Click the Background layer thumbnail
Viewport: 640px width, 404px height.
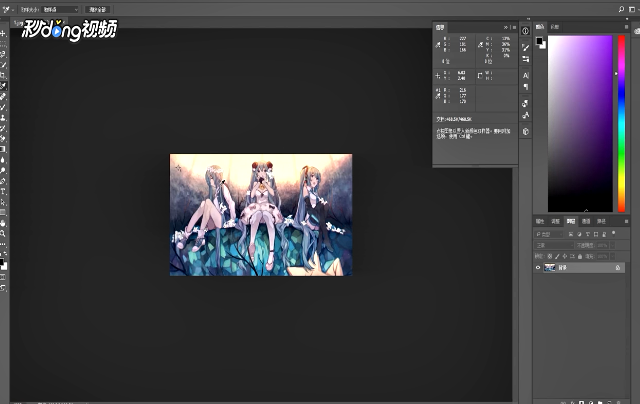[x=550, y=268]
